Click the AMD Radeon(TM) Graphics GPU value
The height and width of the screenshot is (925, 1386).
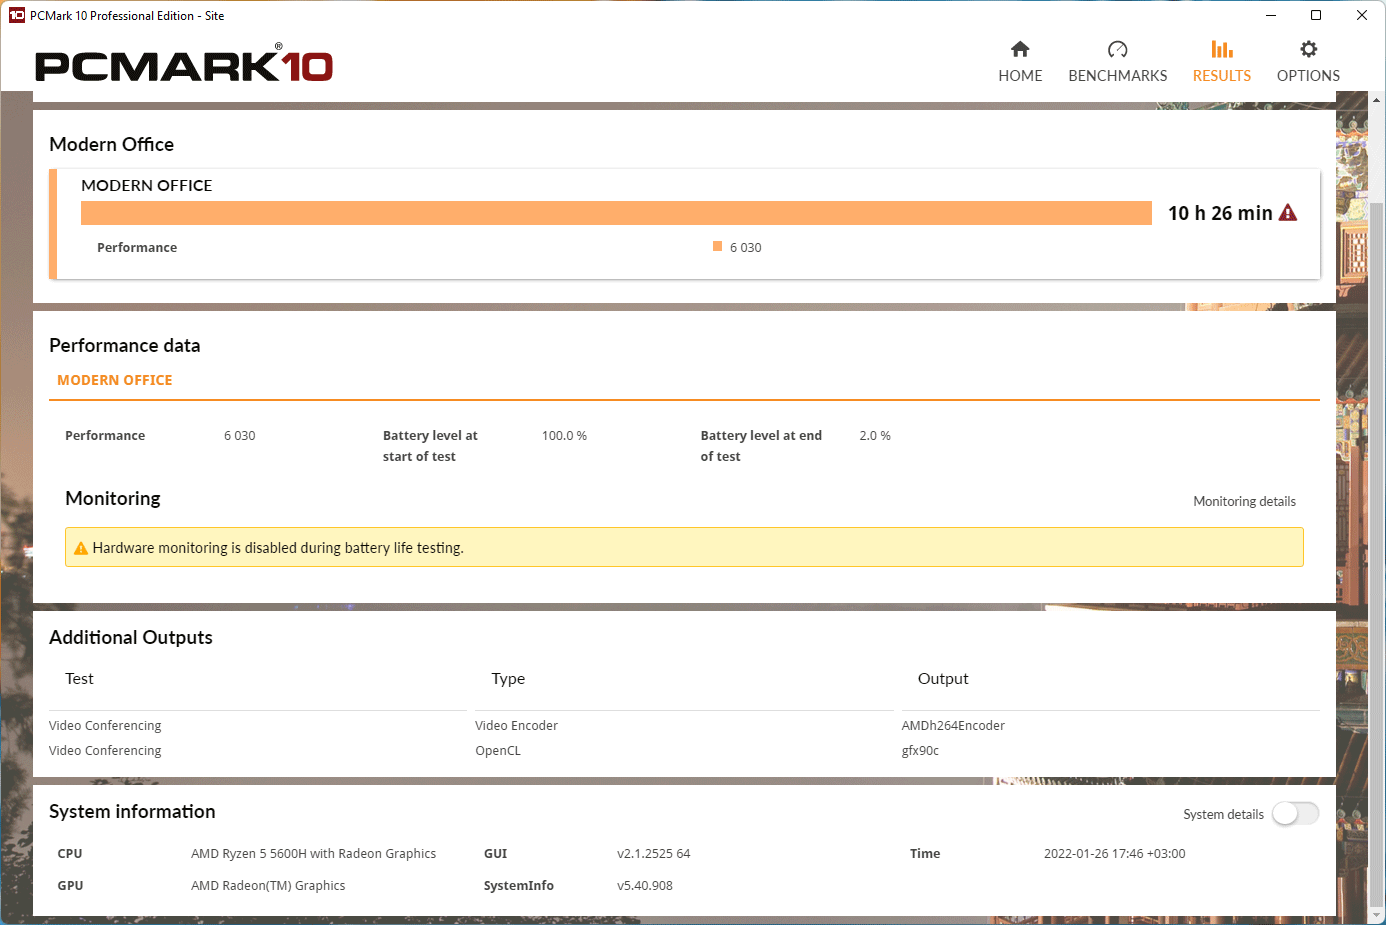pyautogui.click(x=268, y=885)
